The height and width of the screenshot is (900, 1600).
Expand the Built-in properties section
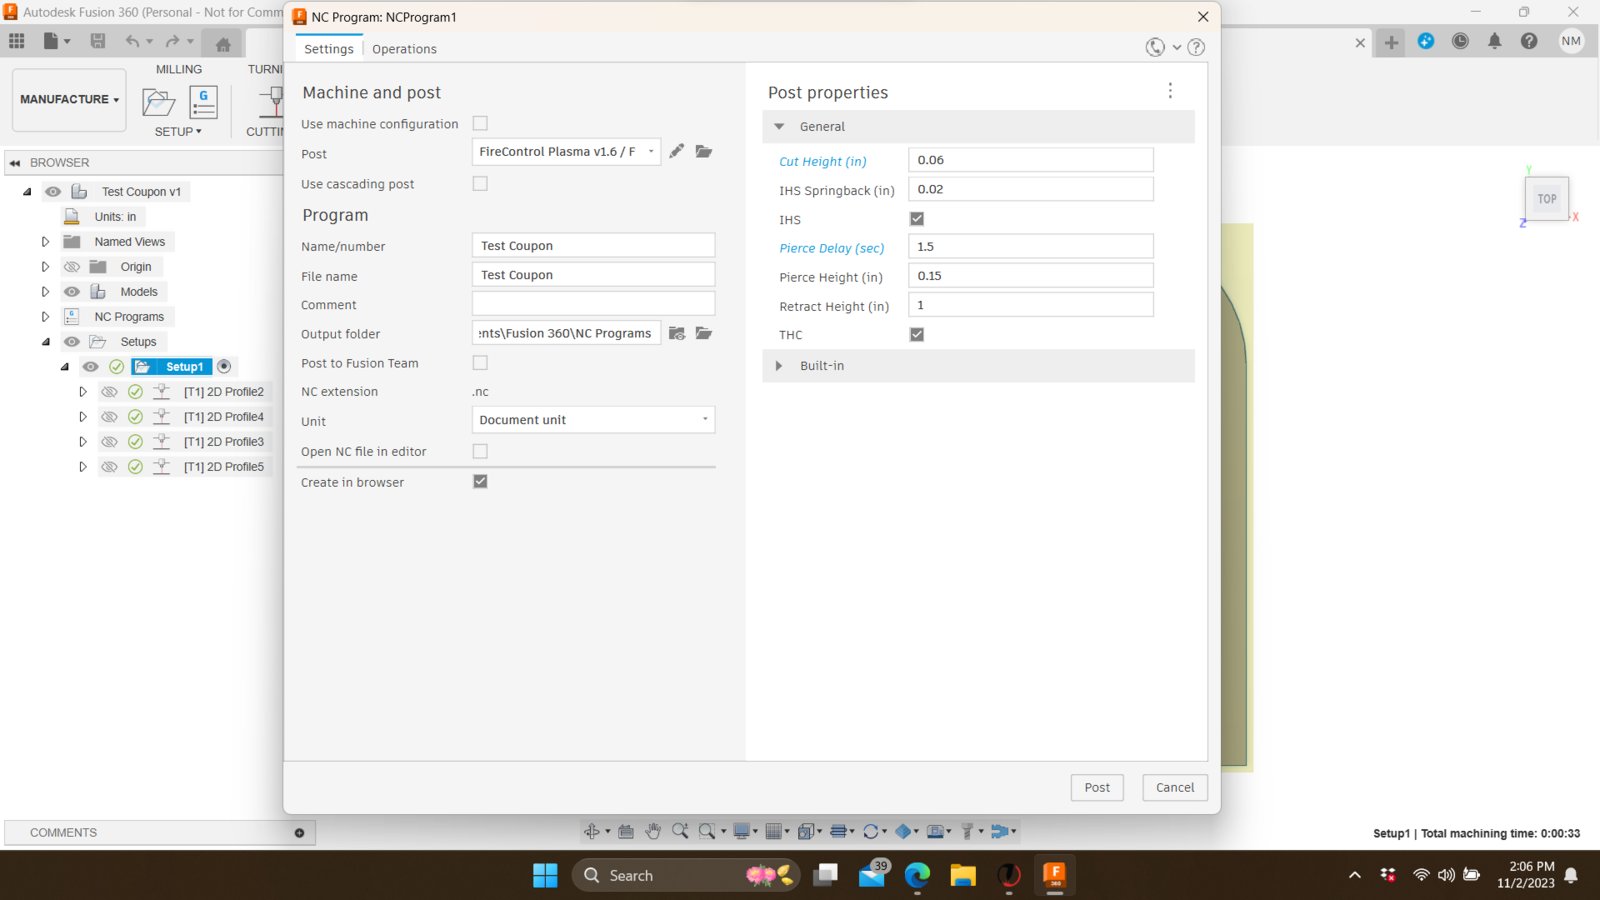click(x=779, y=366)
